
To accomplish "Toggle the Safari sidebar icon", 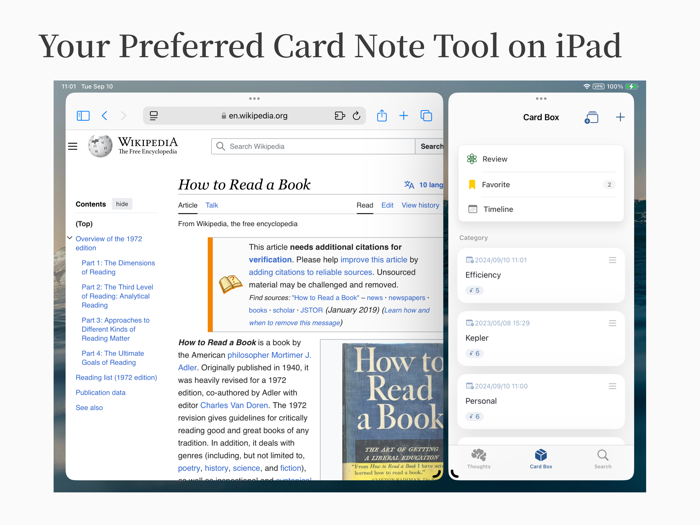I will [83, 116].
